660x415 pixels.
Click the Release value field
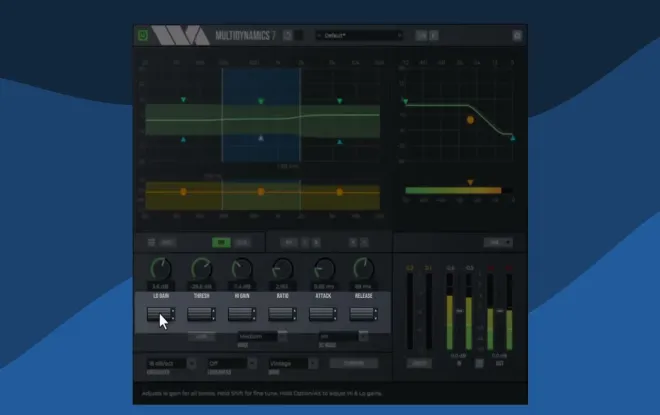click(364, 287)
